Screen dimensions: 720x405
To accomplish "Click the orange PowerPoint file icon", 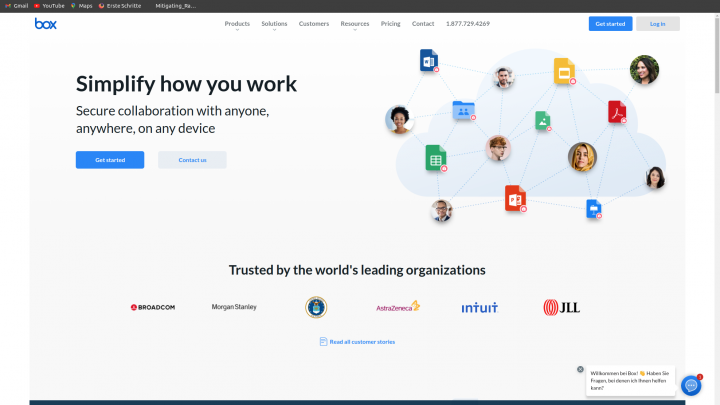I will point(515,198).
